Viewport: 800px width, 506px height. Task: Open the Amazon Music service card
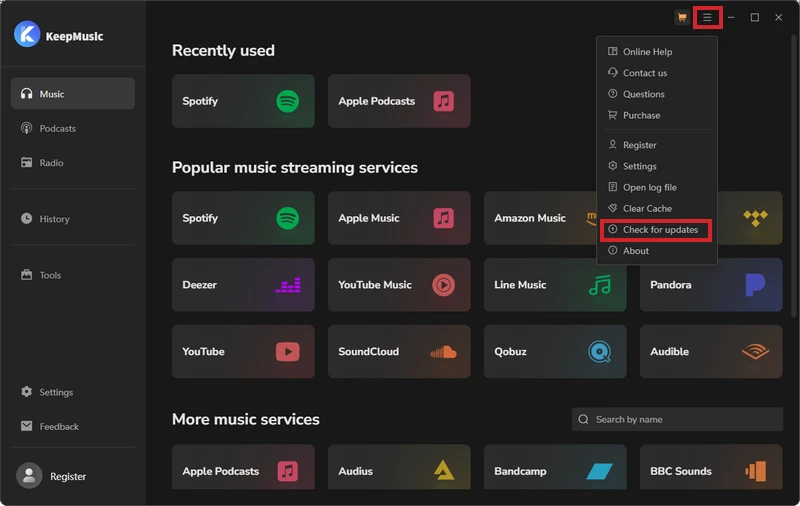click(x=540, y=218)
